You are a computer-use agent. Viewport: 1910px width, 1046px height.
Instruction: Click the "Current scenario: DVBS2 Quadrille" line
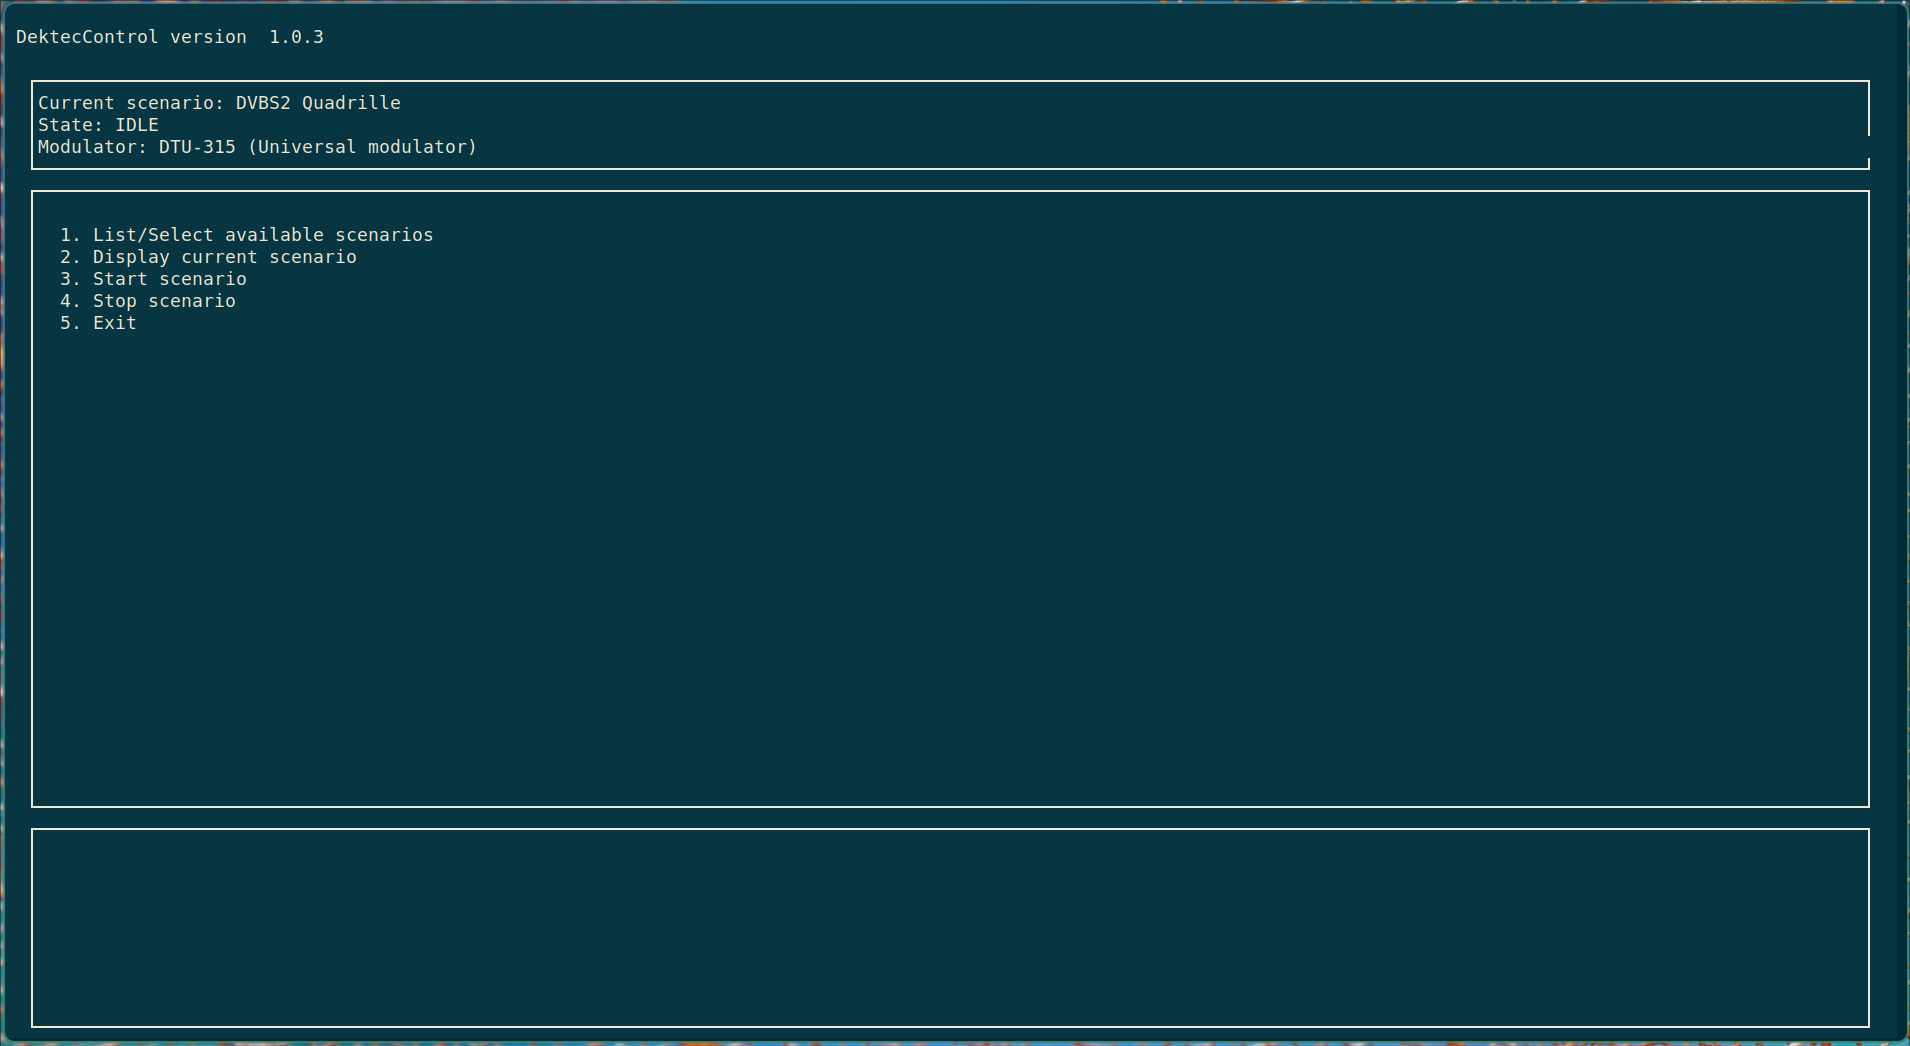219,102
